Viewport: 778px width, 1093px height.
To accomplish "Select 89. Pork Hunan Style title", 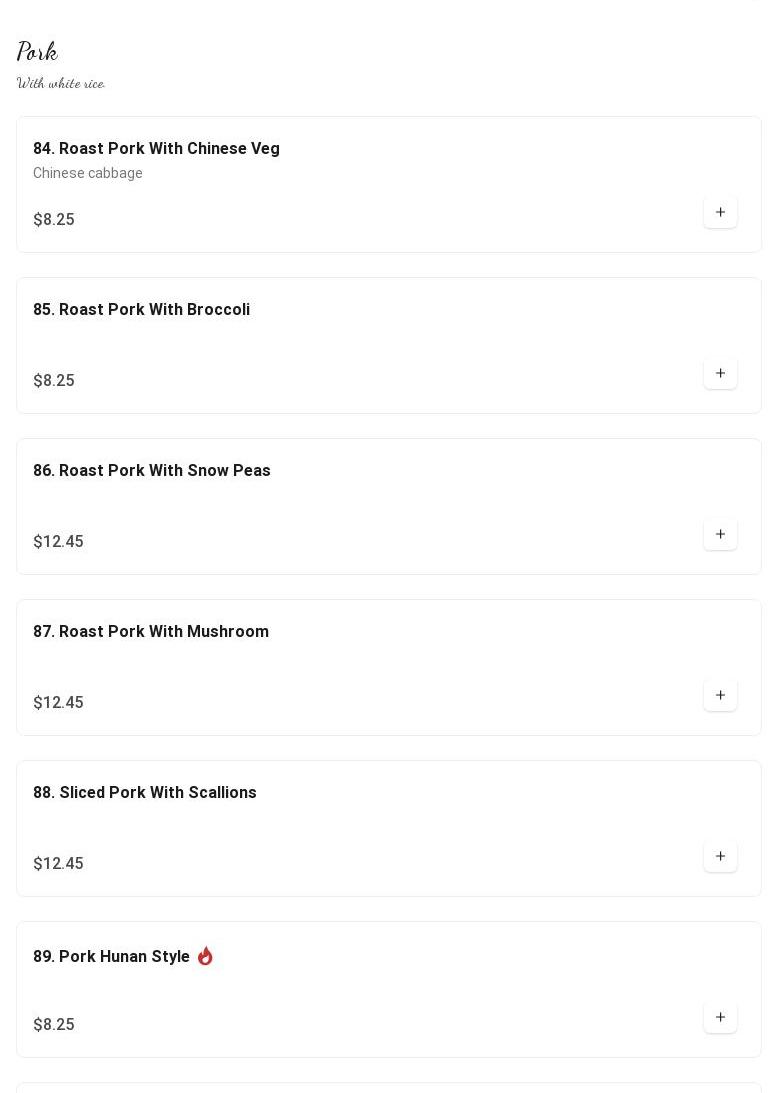I will click(111, 957).
